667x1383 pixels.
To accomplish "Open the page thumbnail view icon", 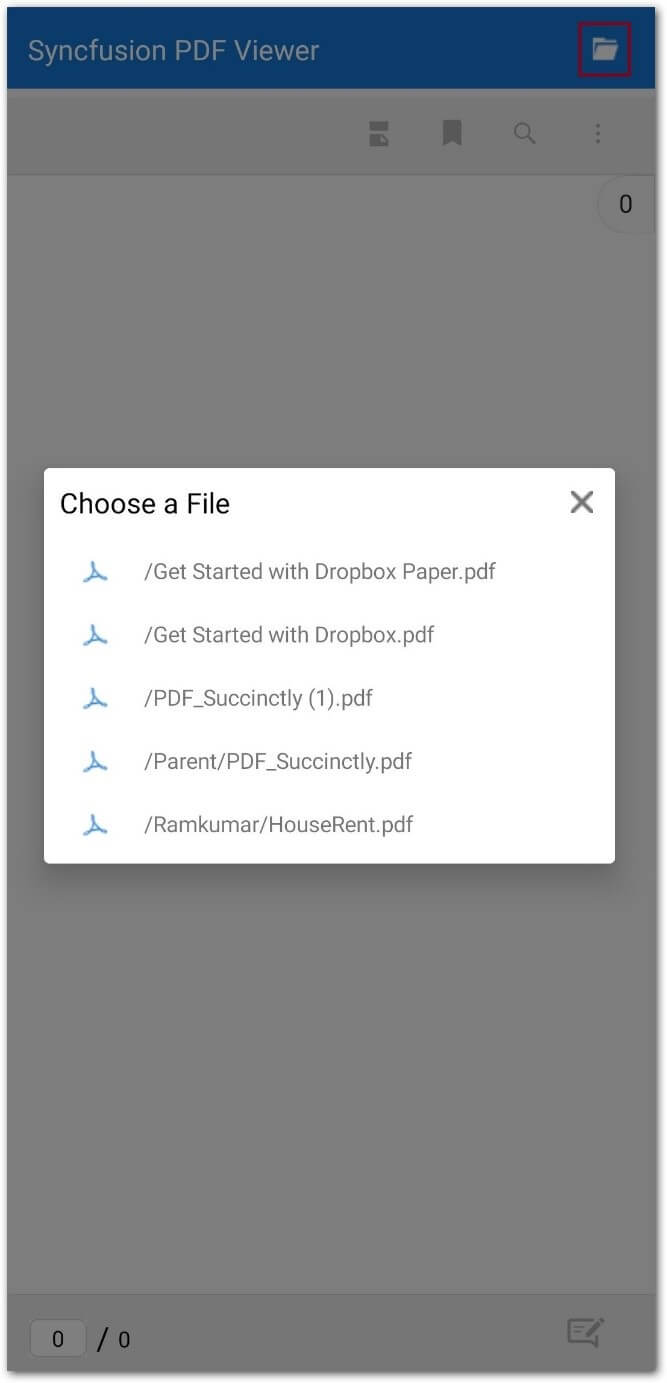I will point(378,133).
